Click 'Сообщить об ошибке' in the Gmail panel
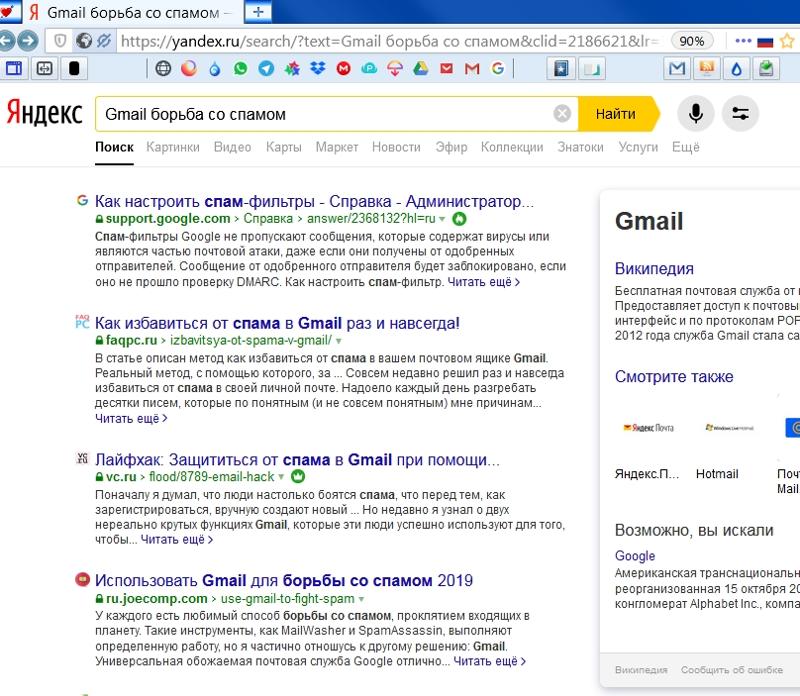This screenshot has width=800, height=696. [732, 670]
